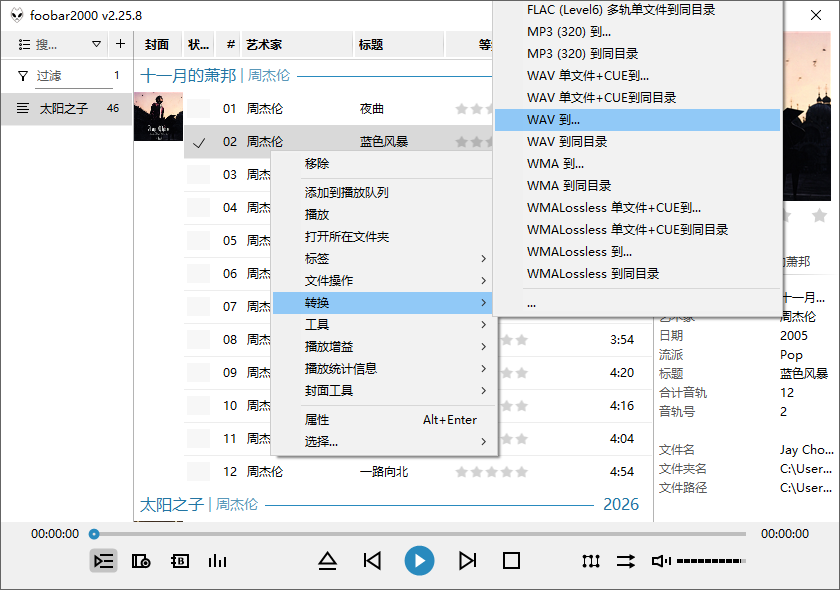The width and height of the screenshot is (840, 590).
Task: Click album header 太阳之子 | 周杰伦
Action: (199, 504)
